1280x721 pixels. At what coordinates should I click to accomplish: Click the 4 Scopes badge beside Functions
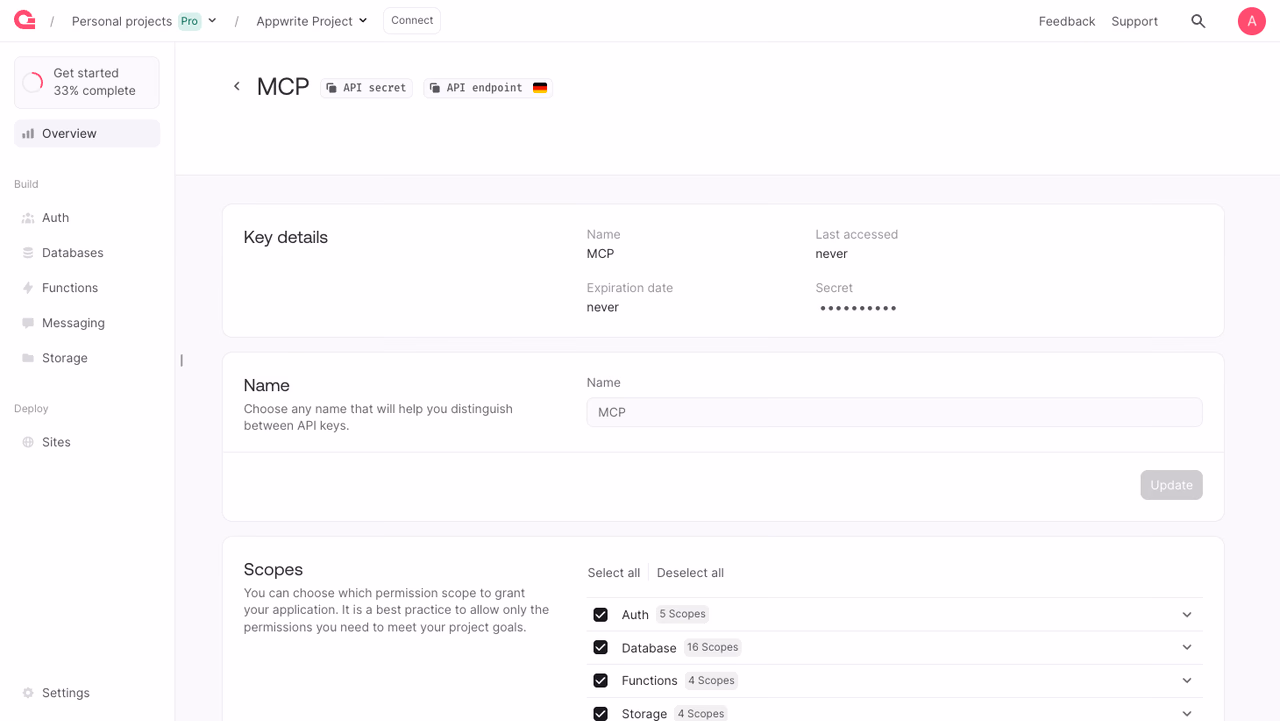[711, 680]
